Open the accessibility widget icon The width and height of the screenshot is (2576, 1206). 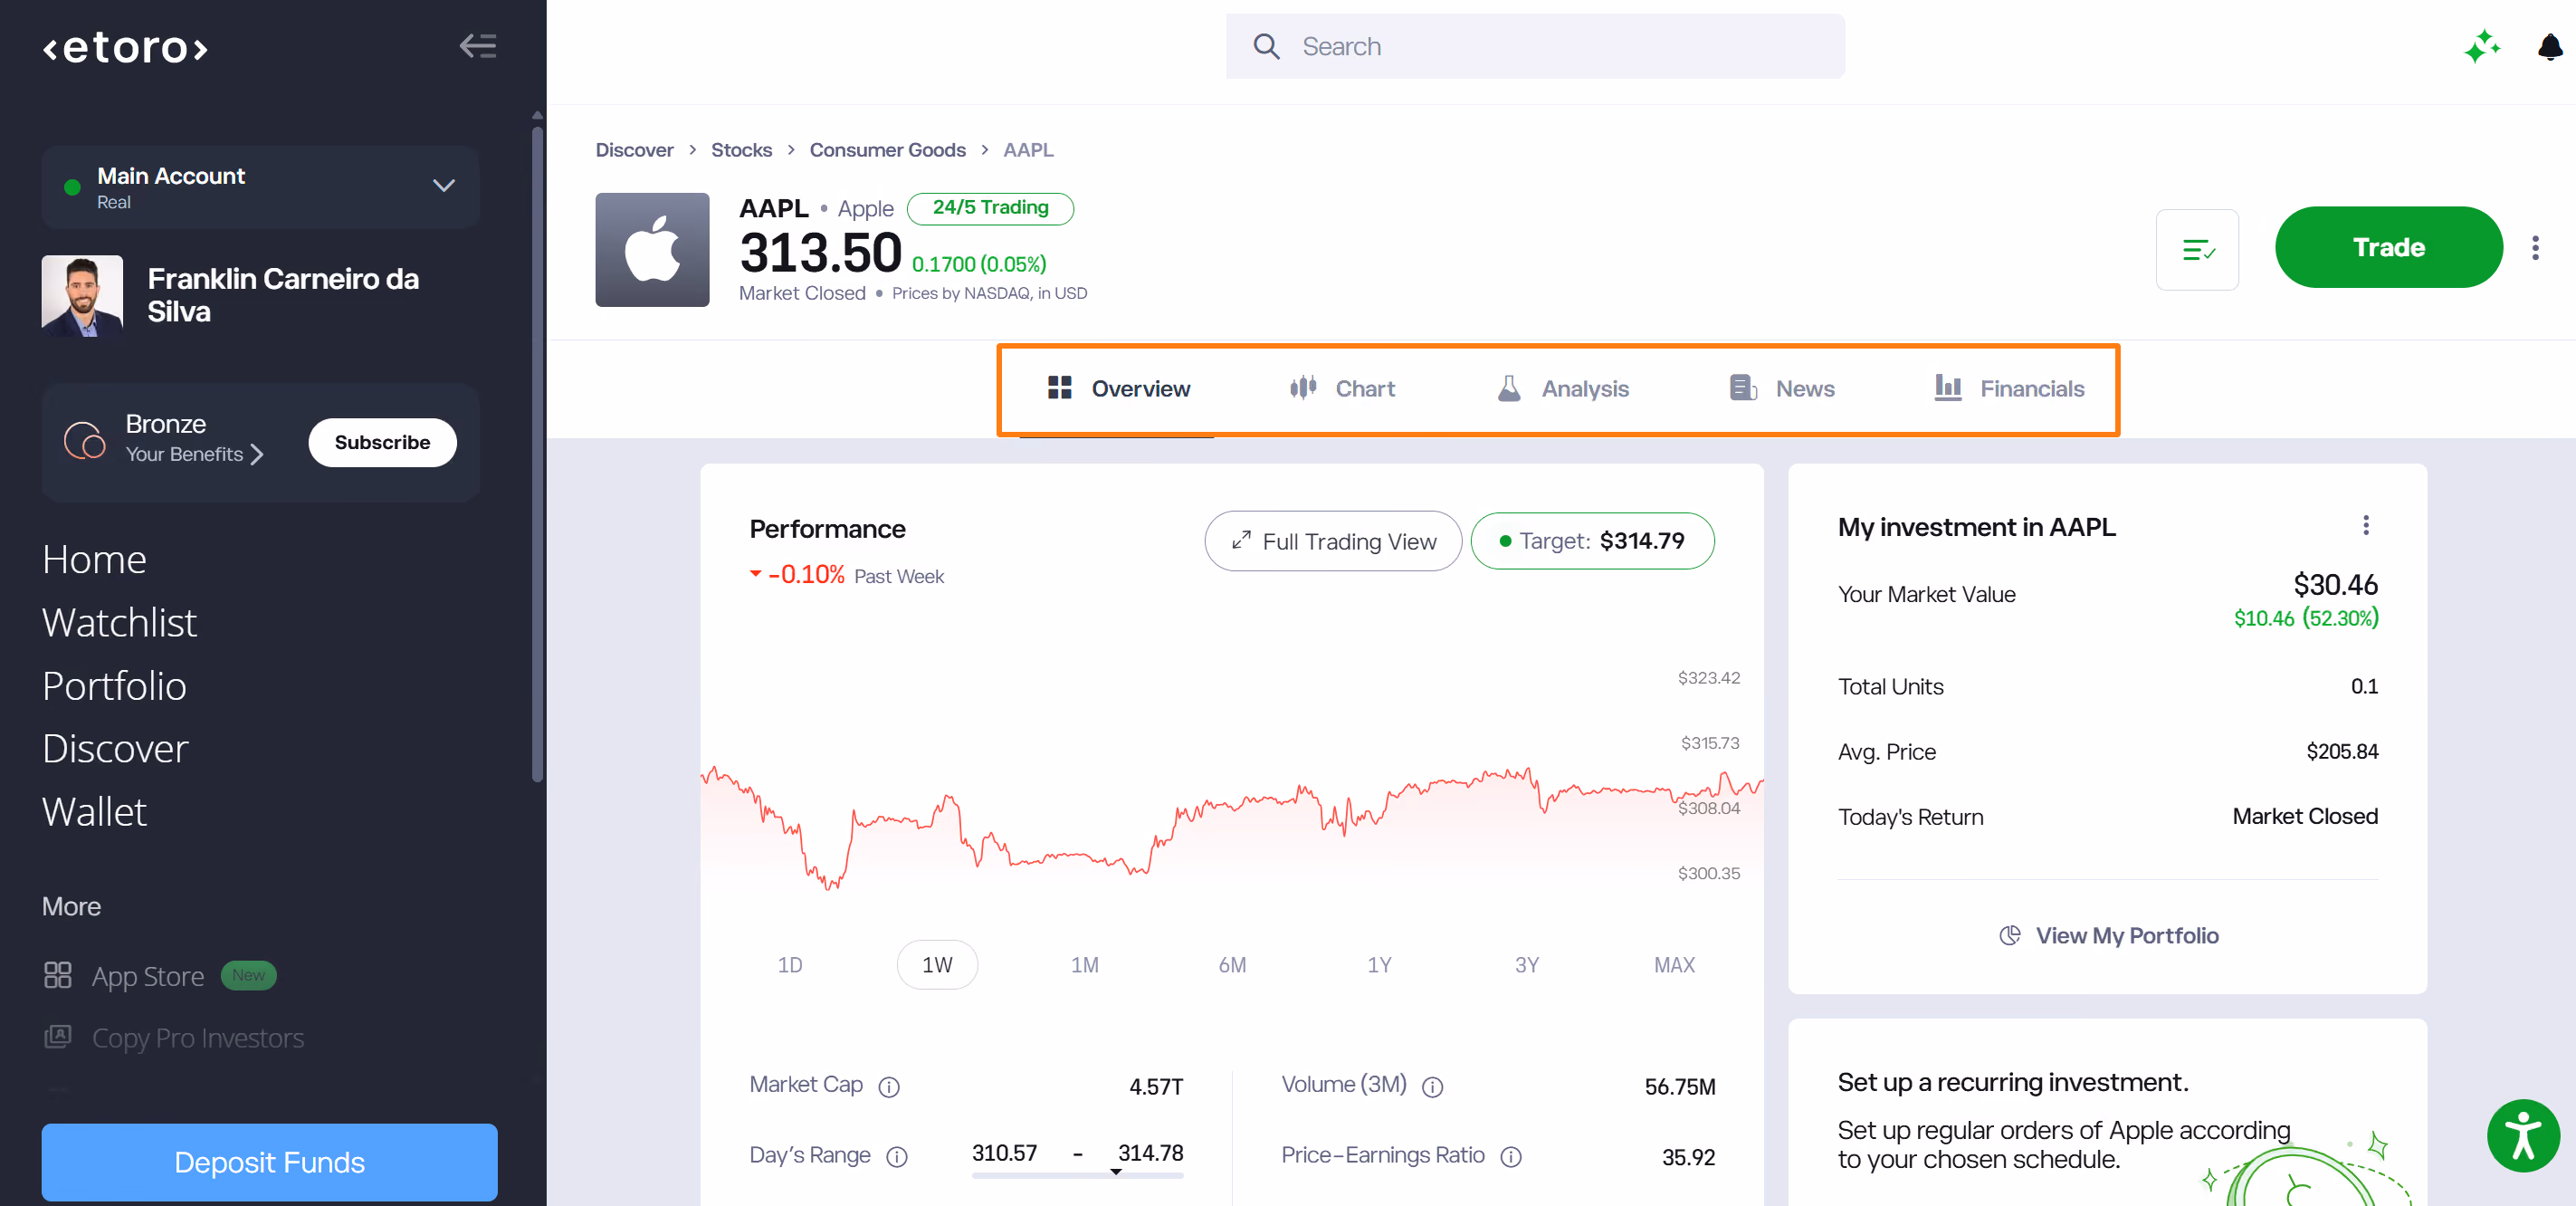2523,1135
